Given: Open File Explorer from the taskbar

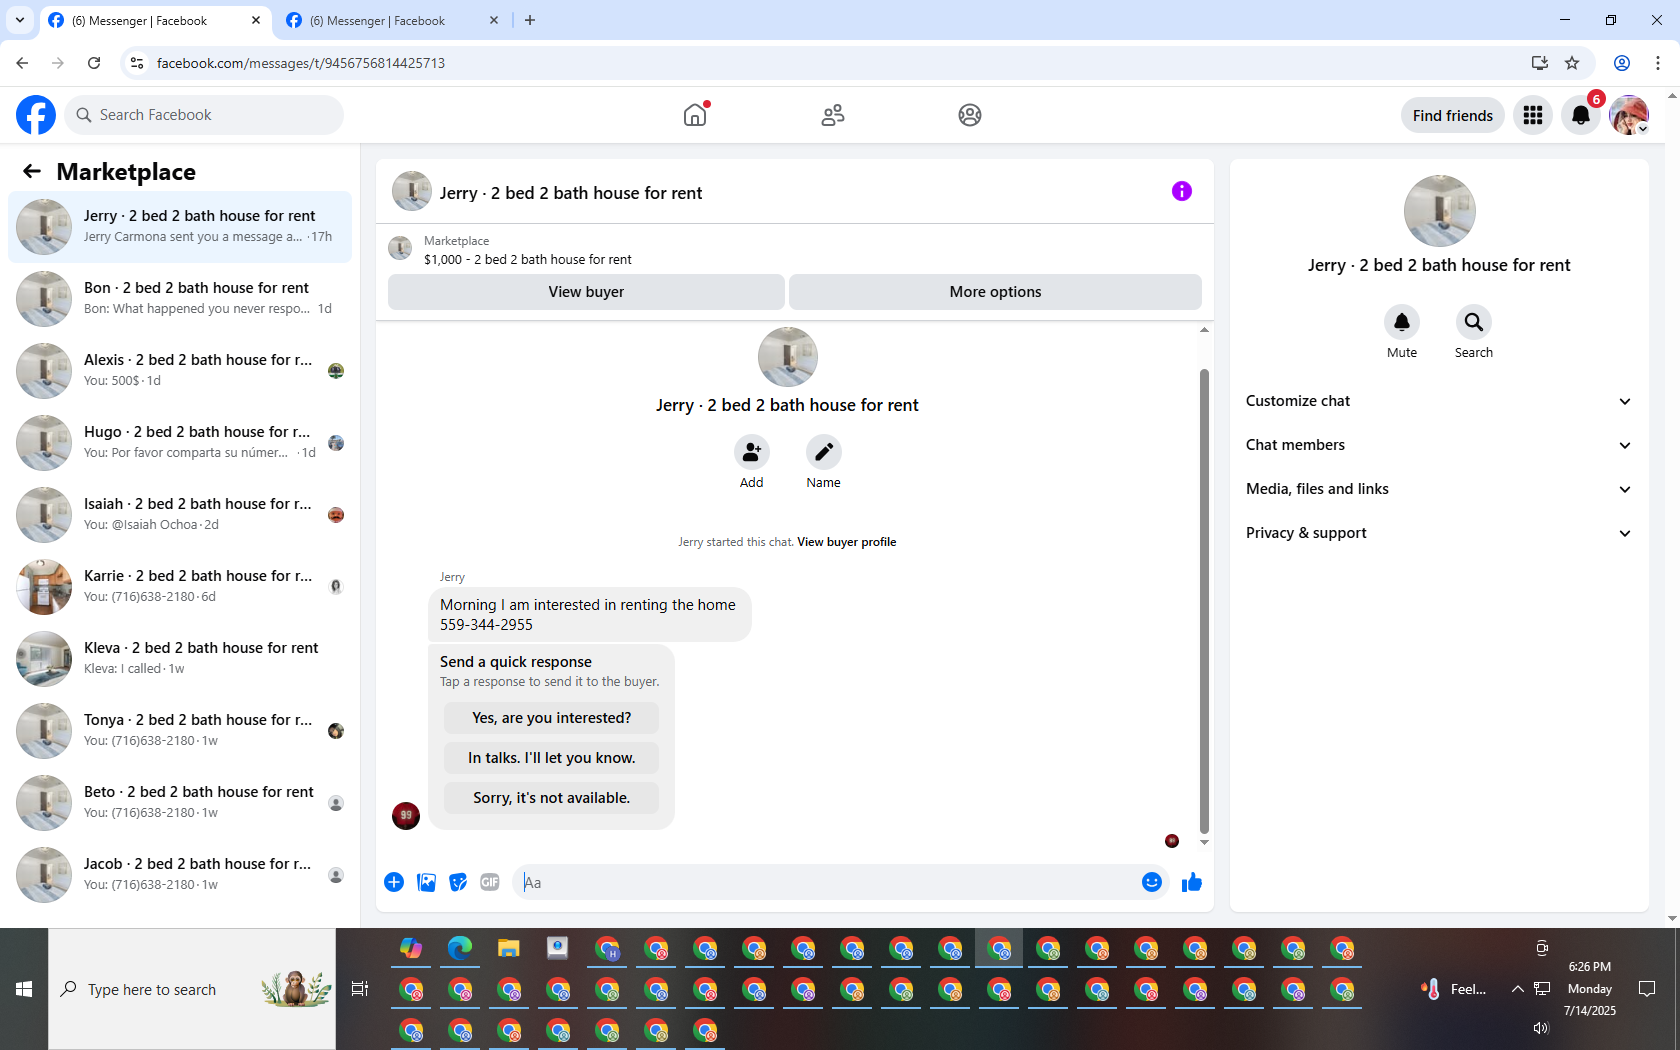Looking at the screenshot, I should pos(509,948).
